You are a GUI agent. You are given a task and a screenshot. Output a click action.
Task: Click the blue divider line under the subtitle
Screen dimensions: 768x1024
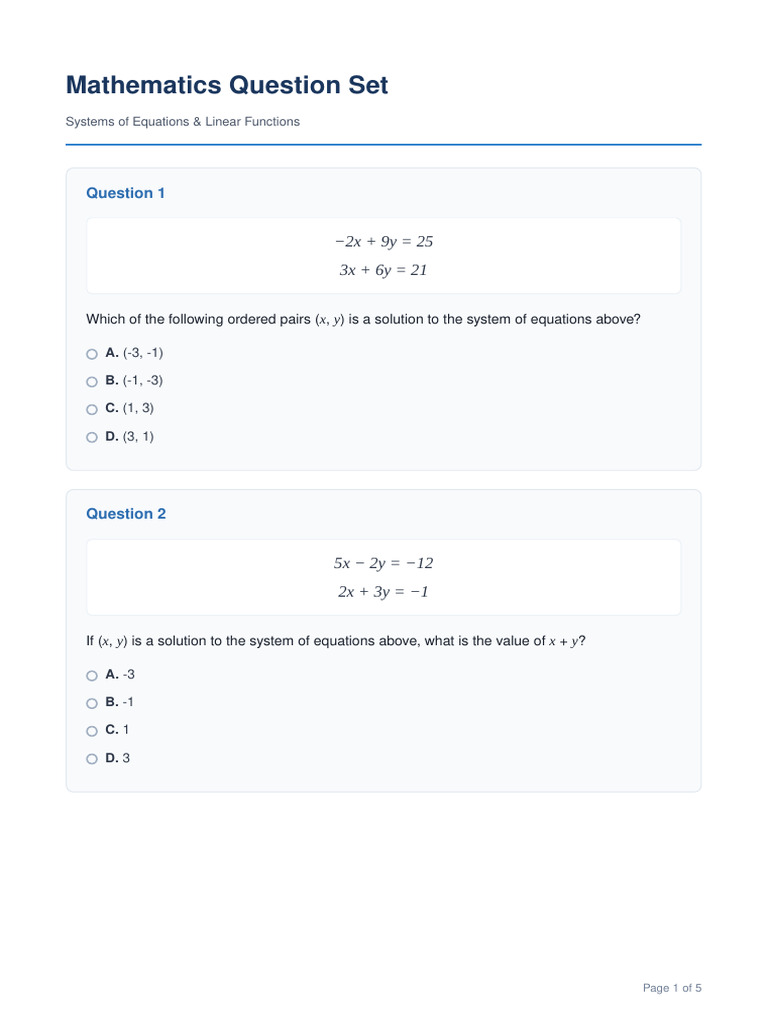383,144
